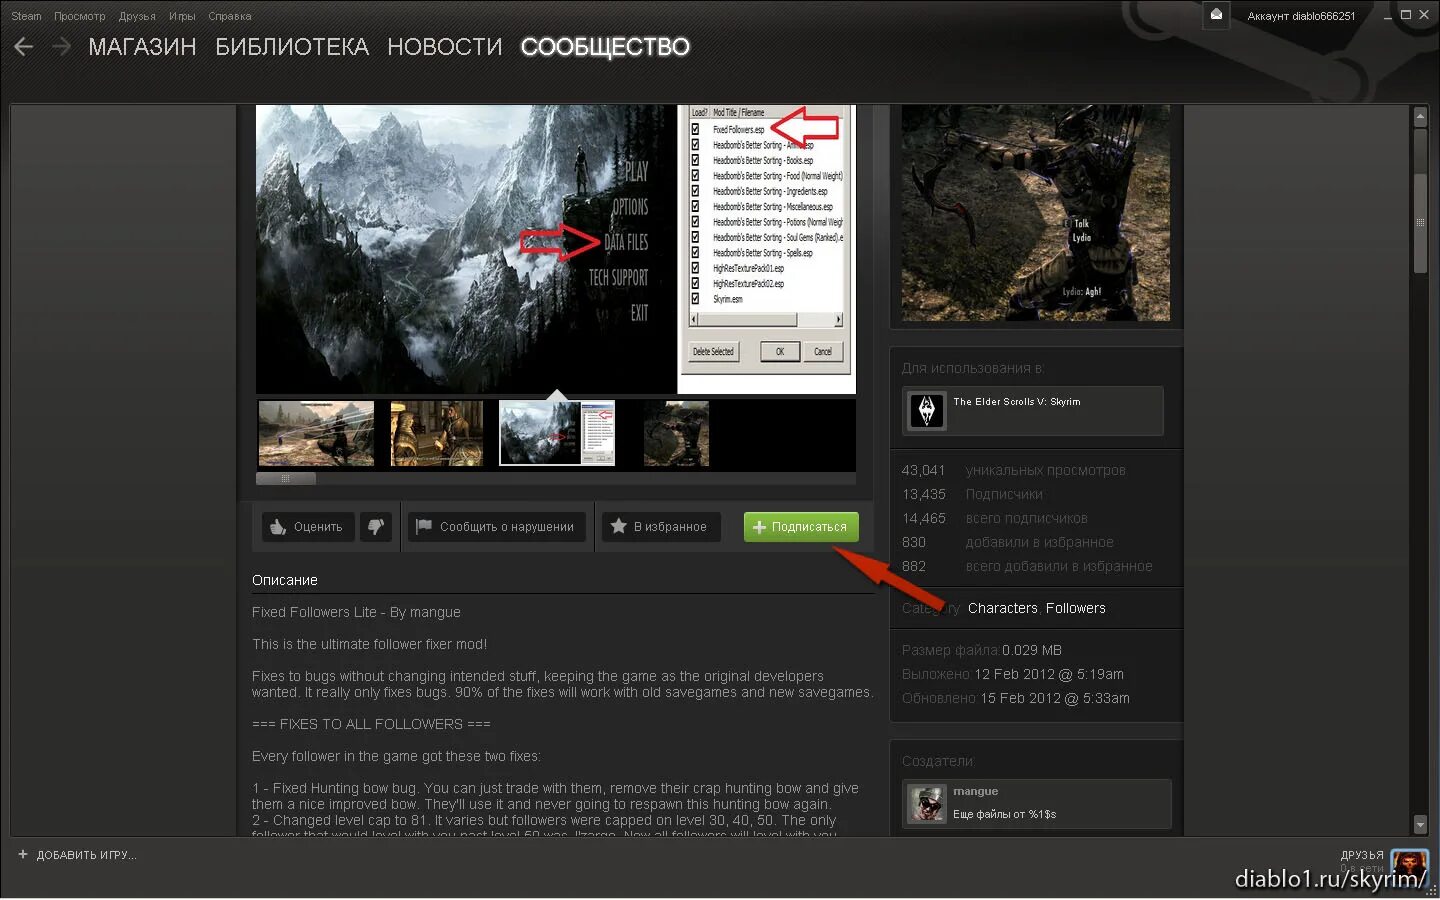Image resolution: width=1440 pixels, height=900 pixels.
Task: Switch to the СООБЩЕСТВО tab
Action: (605, 47)
